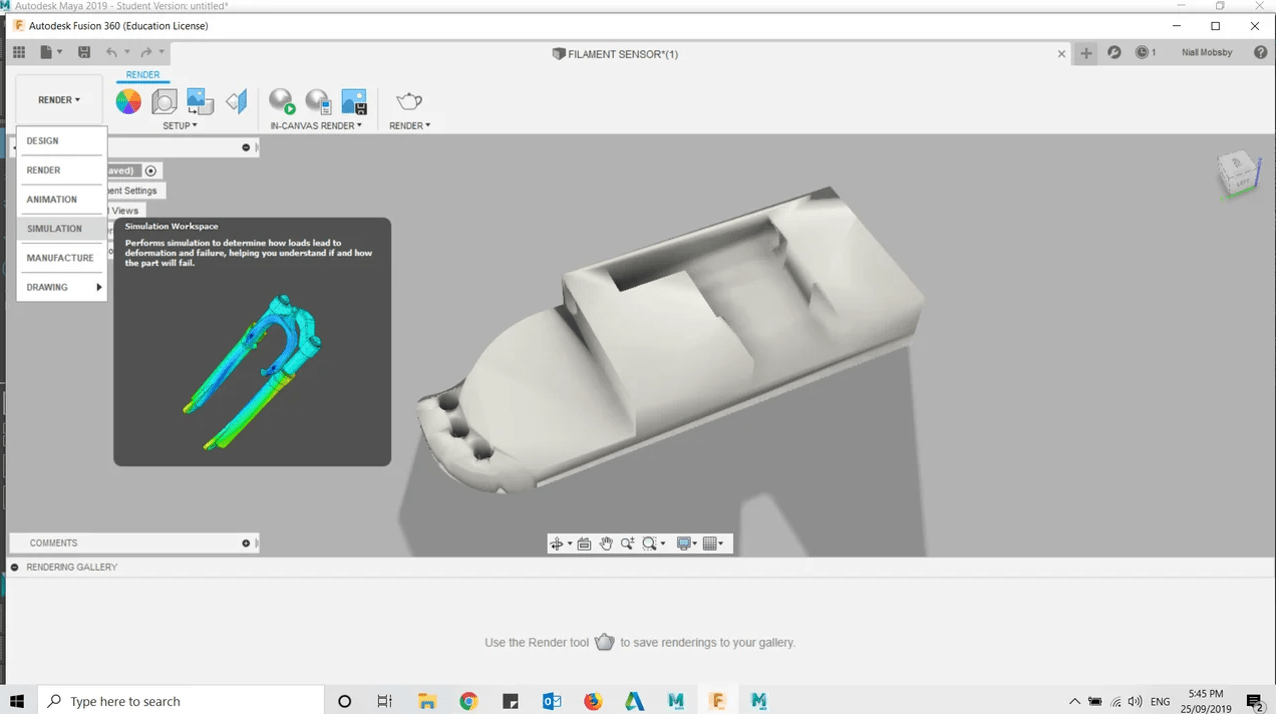Close the FILAMENT SENSOR document tab
The width and height of the screenshot is (1276, 714).
(1062, 54)
